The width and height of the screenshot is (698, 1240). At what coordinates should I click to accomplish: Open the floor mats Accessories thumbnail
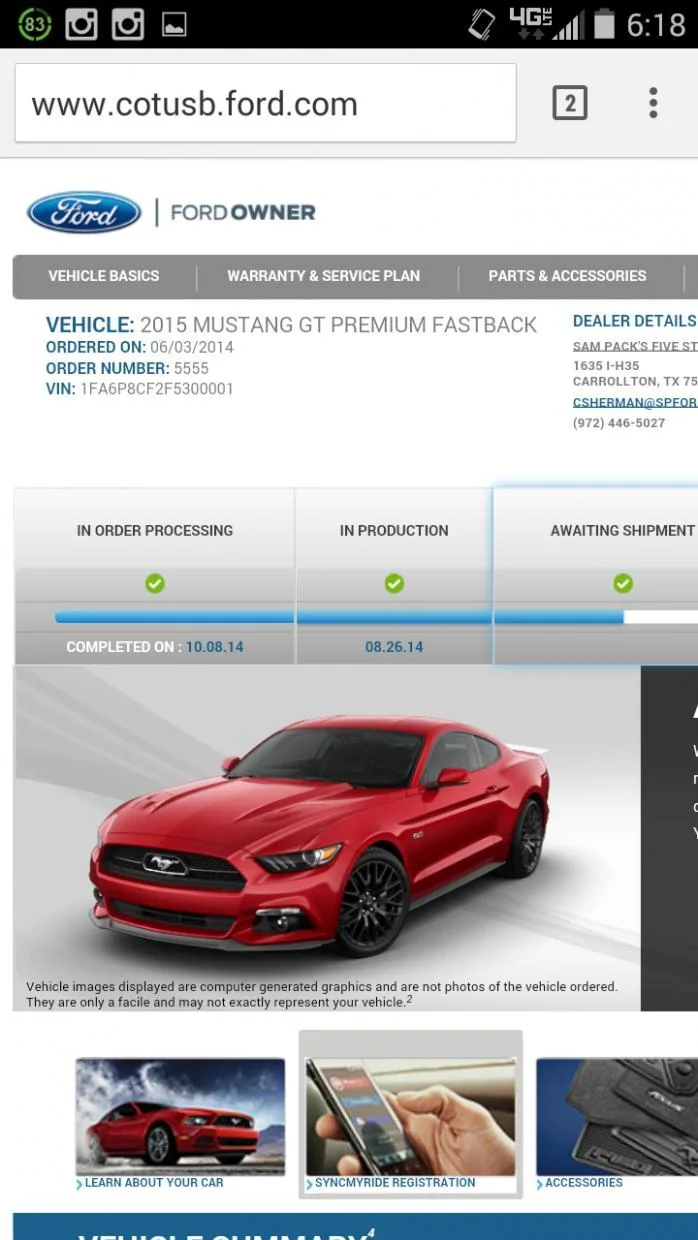617,1116
